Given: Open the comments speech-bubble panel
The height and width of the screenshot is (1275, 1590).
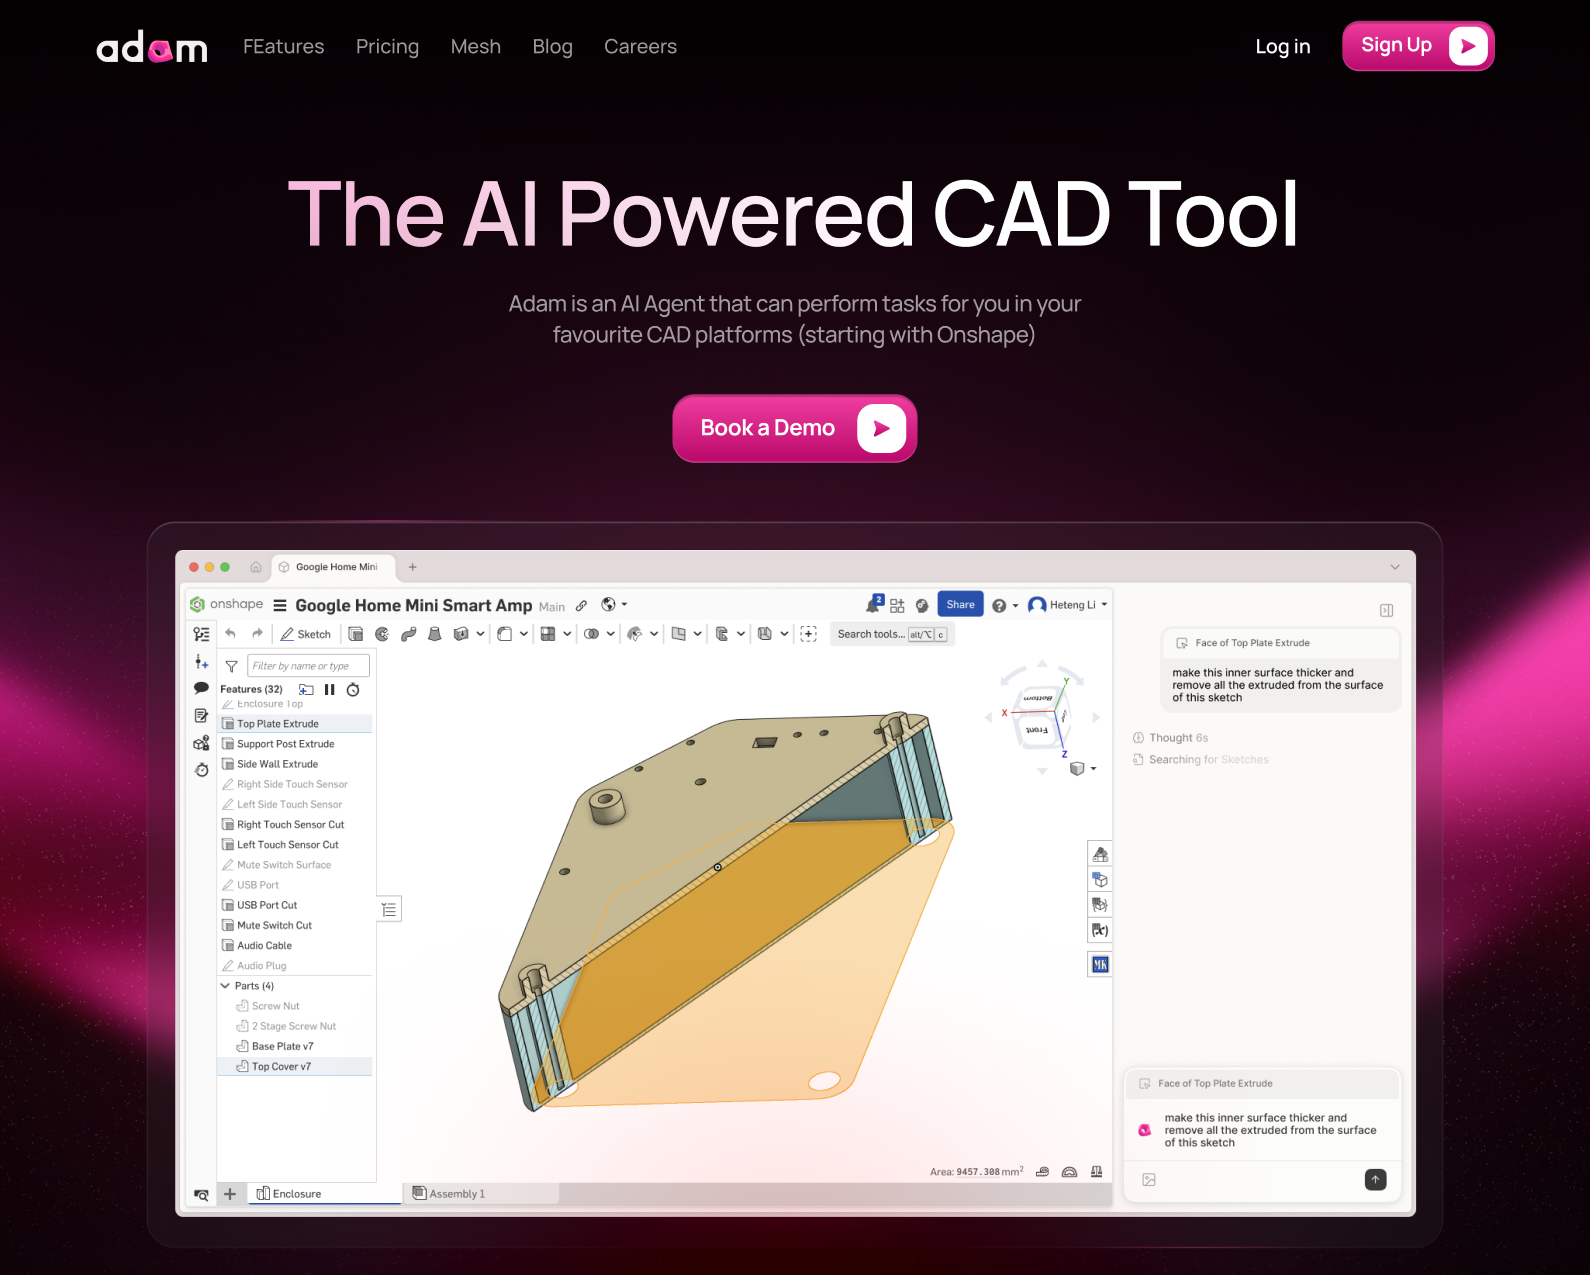Looking at the screenshot, I should 201,688.
